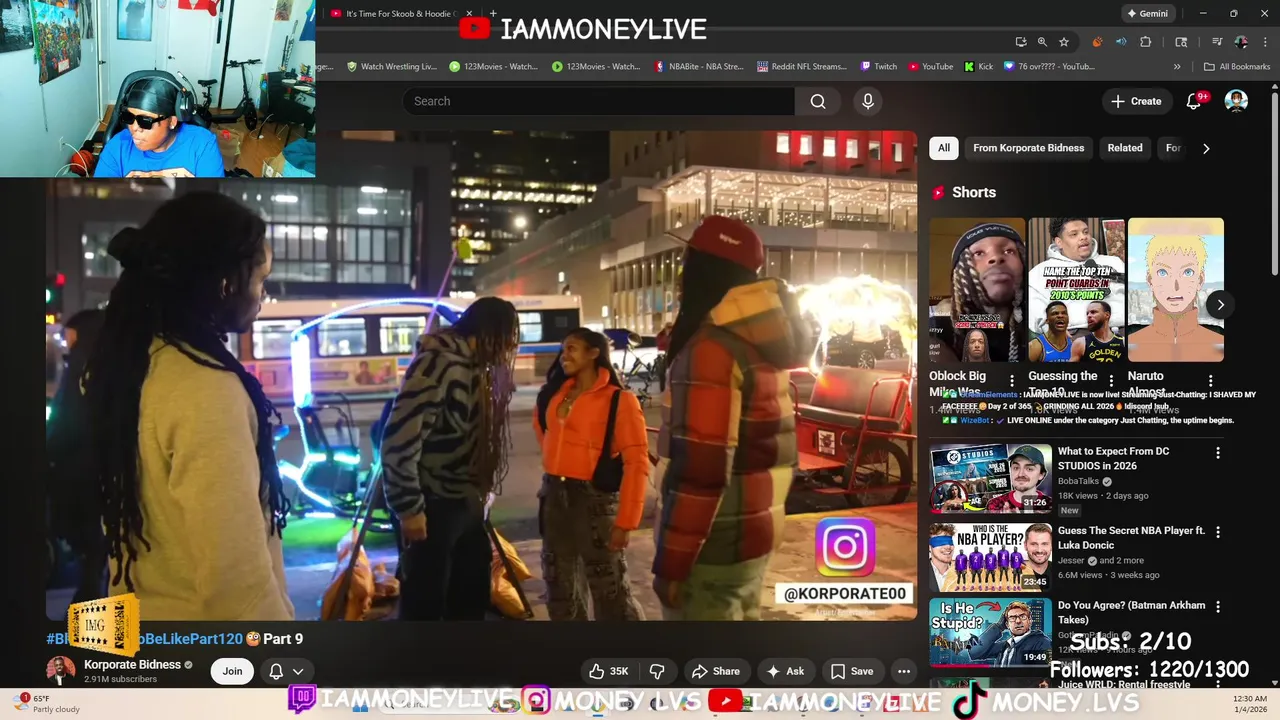
Task: Open the NBABite bookmark
Action: pyautogui.click(x=699, y=67)
